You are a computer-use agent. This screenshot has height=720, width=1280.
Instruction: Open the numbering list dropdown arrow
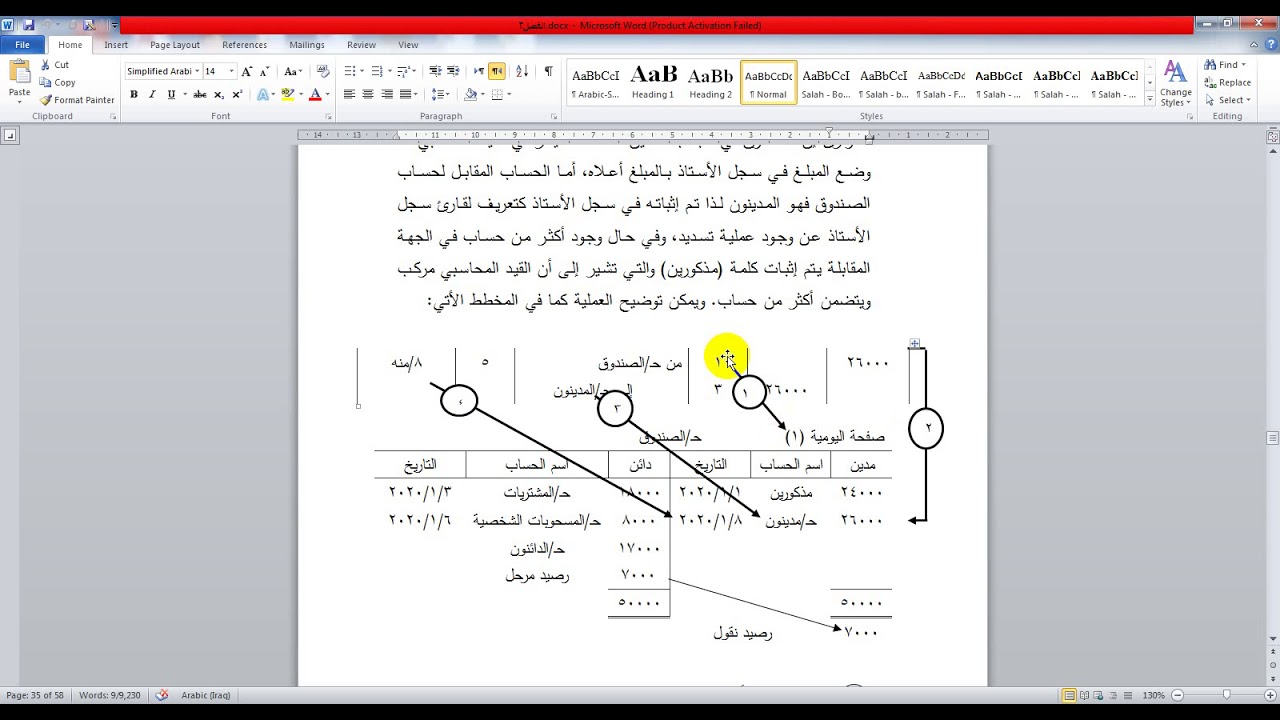pos(388,71)
